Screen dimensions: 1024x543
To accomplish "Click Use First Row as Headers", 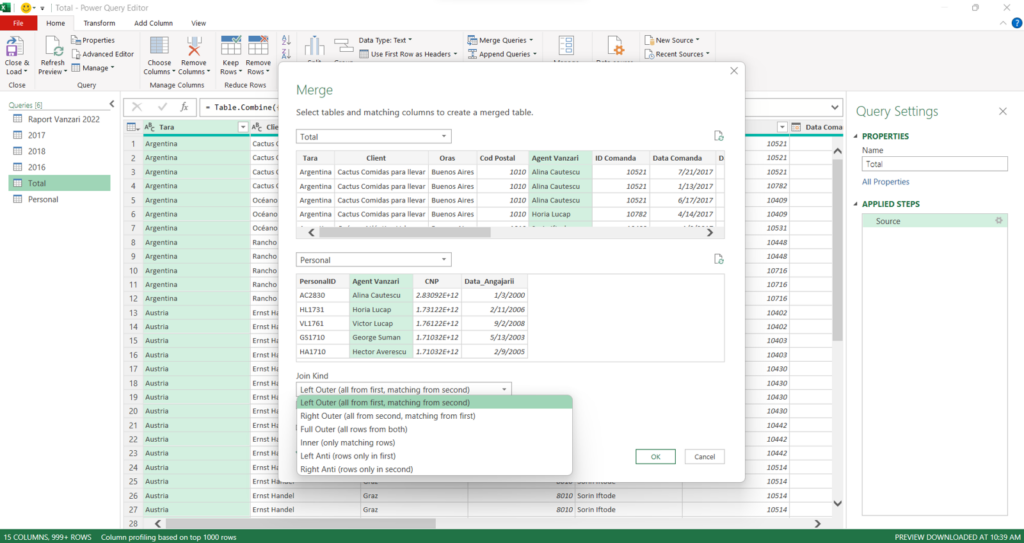I will (x=408, y=54).
